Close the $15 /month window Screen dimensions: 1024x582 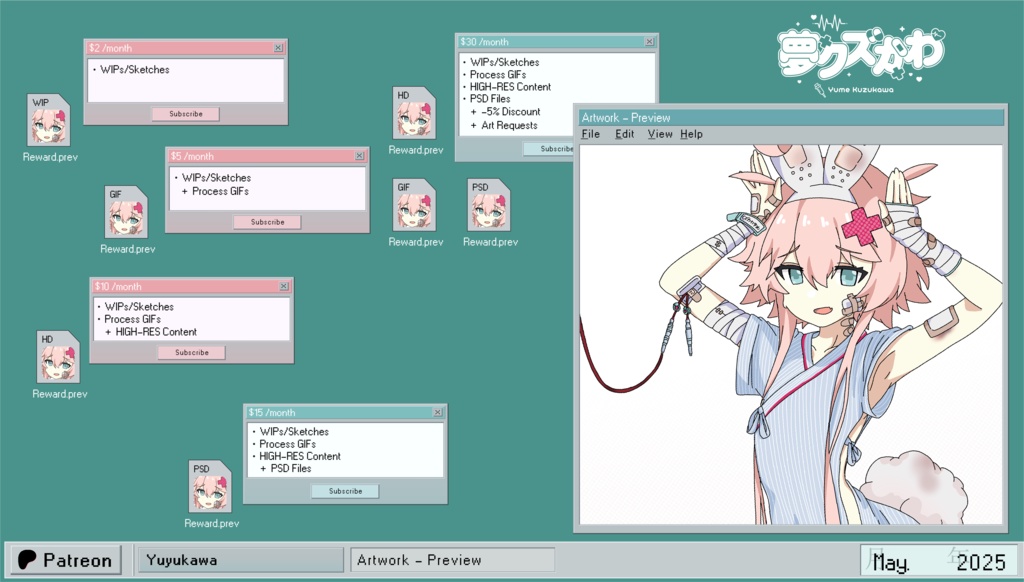438,412
